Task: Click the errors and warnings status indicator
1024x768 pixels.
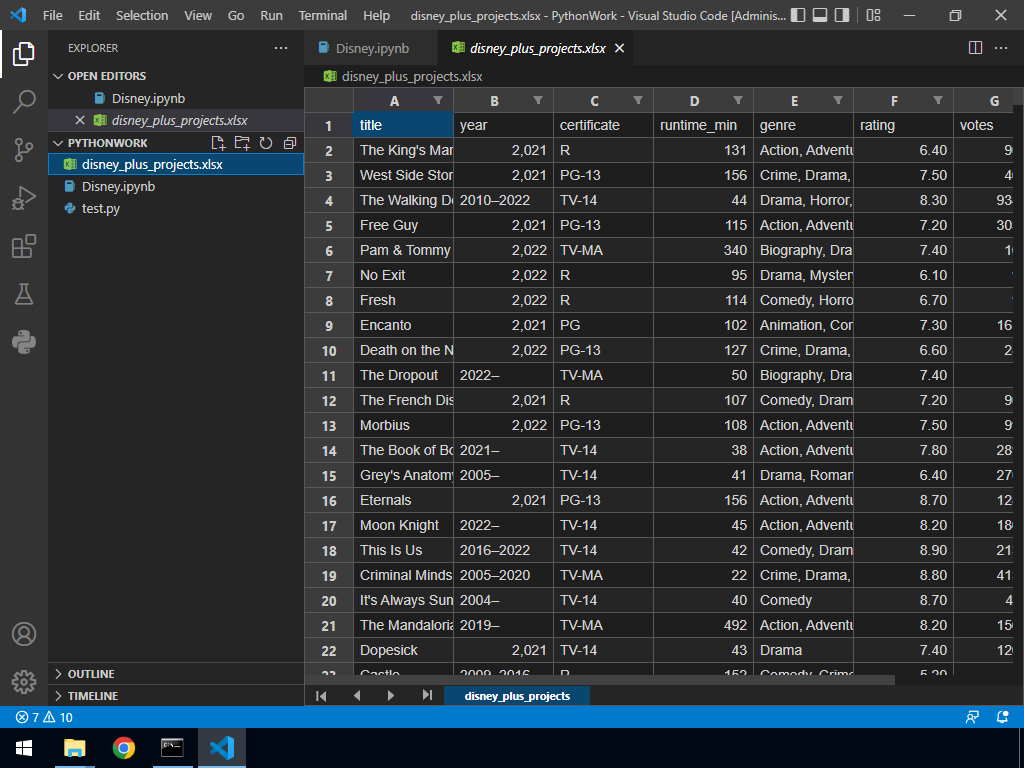Action: click(x=44, y=717)
